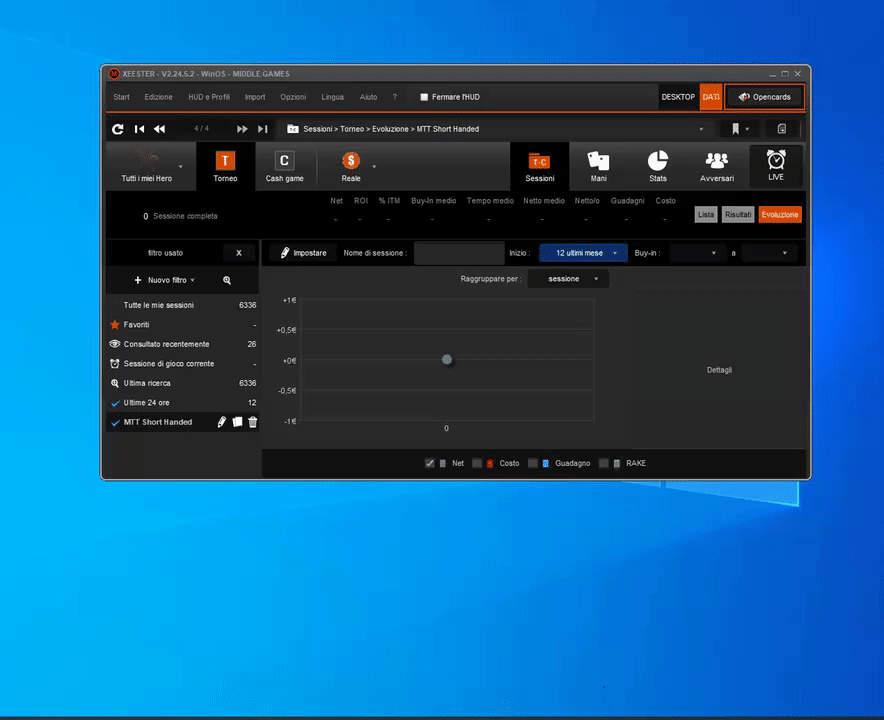Open the 12 ultimi mese period dropdown

pos(583,253)
